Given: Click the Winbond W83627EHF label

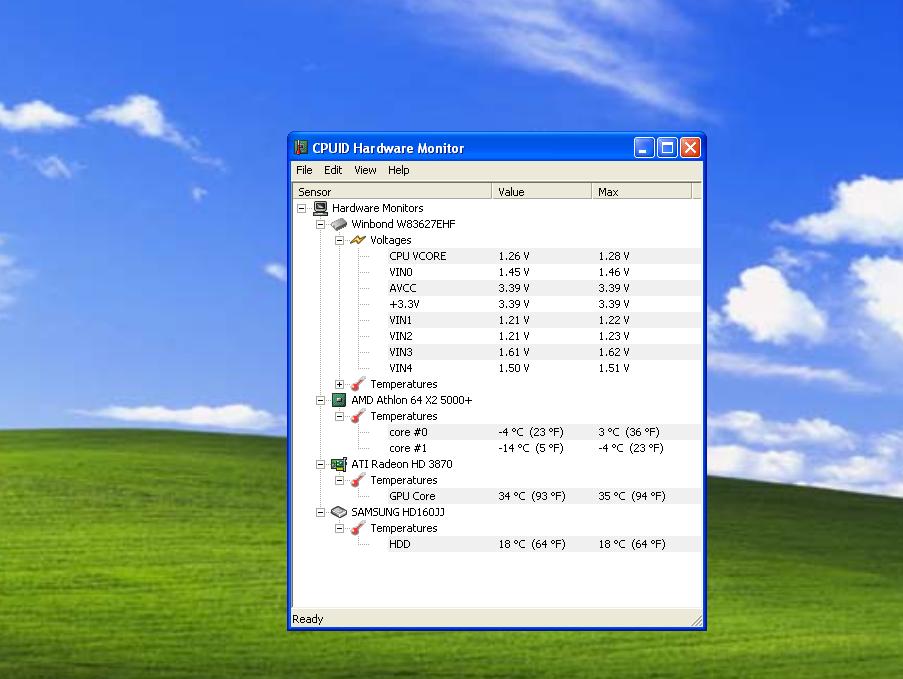Looking at the screenshot, I should click(403, 224).
